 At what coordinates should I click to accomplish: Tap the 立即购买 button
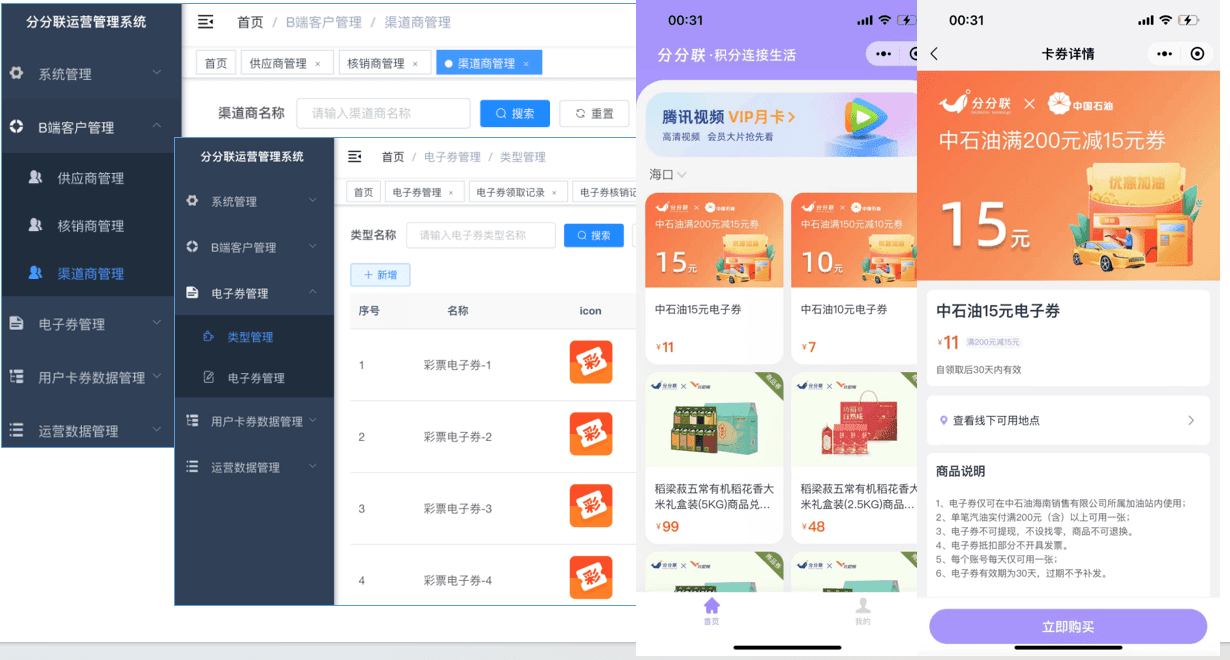(1068, 627)
